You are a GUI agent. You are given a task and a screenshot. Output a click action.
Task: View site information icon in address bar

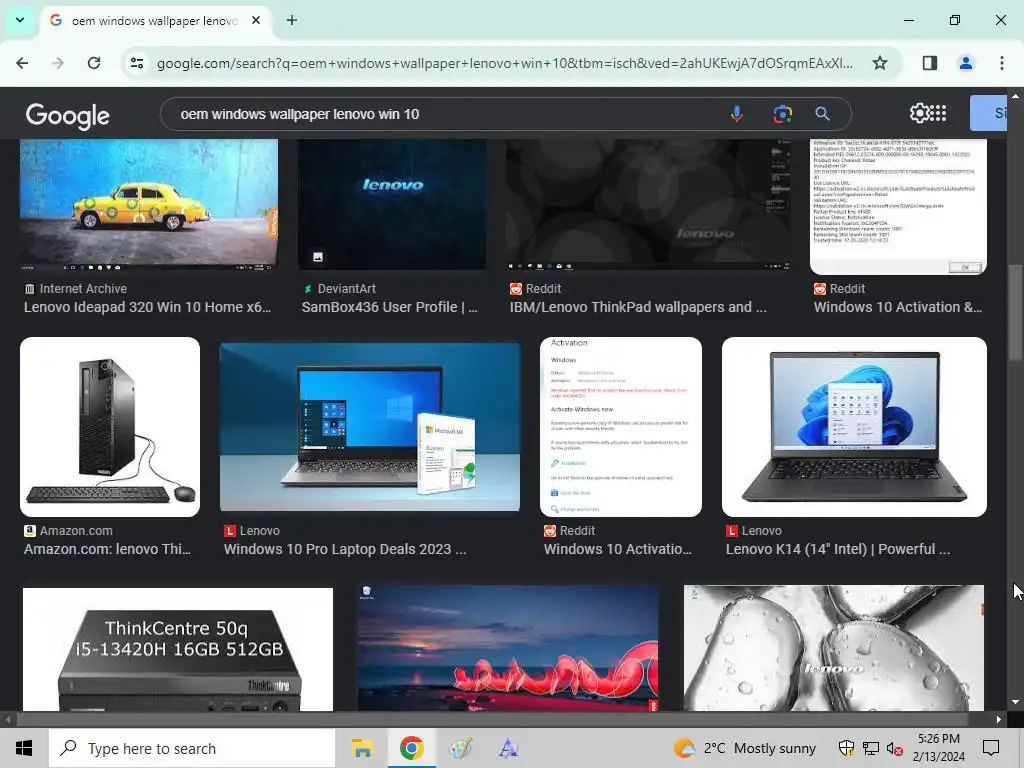137,63
